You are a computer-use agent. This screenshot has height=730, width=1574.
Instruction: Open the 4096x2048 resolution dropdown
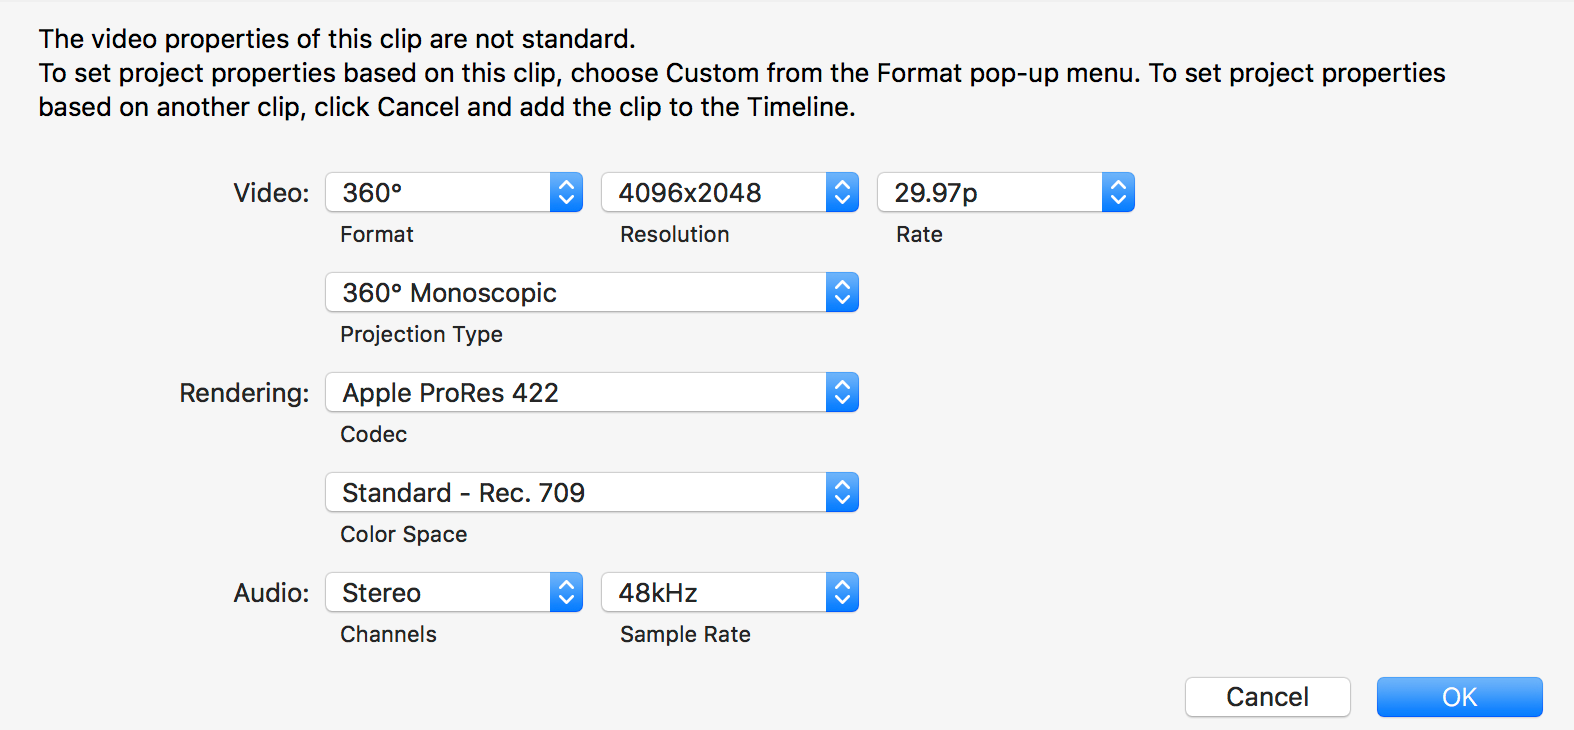[x=730, y=192]
